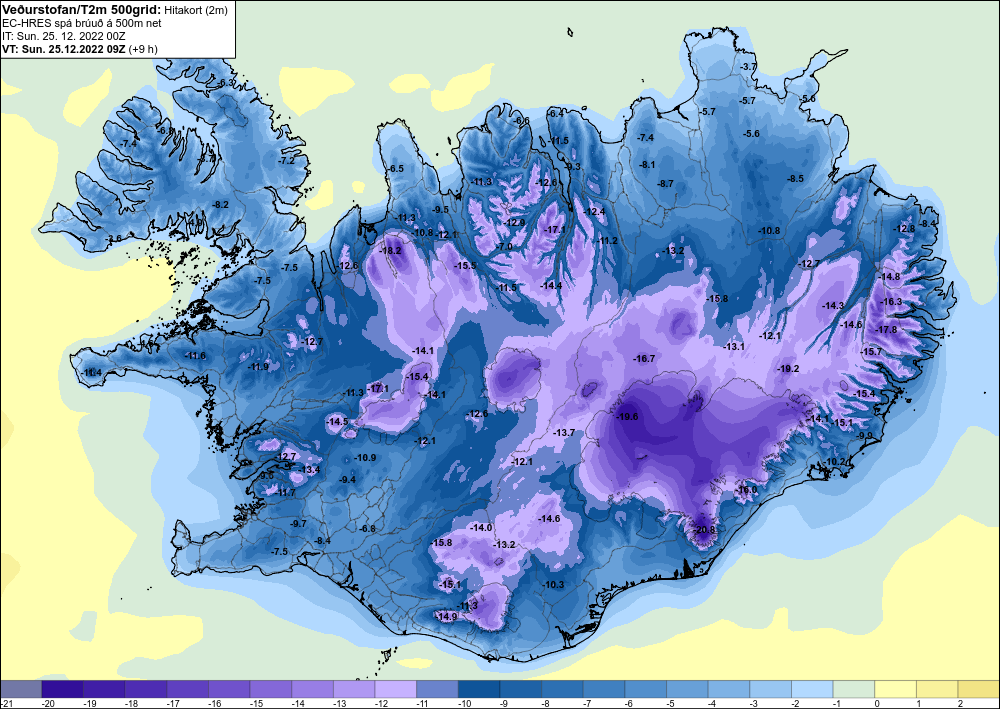Click the -8.7 temperature label
The image size is (1000, 709).
(665, 184)
